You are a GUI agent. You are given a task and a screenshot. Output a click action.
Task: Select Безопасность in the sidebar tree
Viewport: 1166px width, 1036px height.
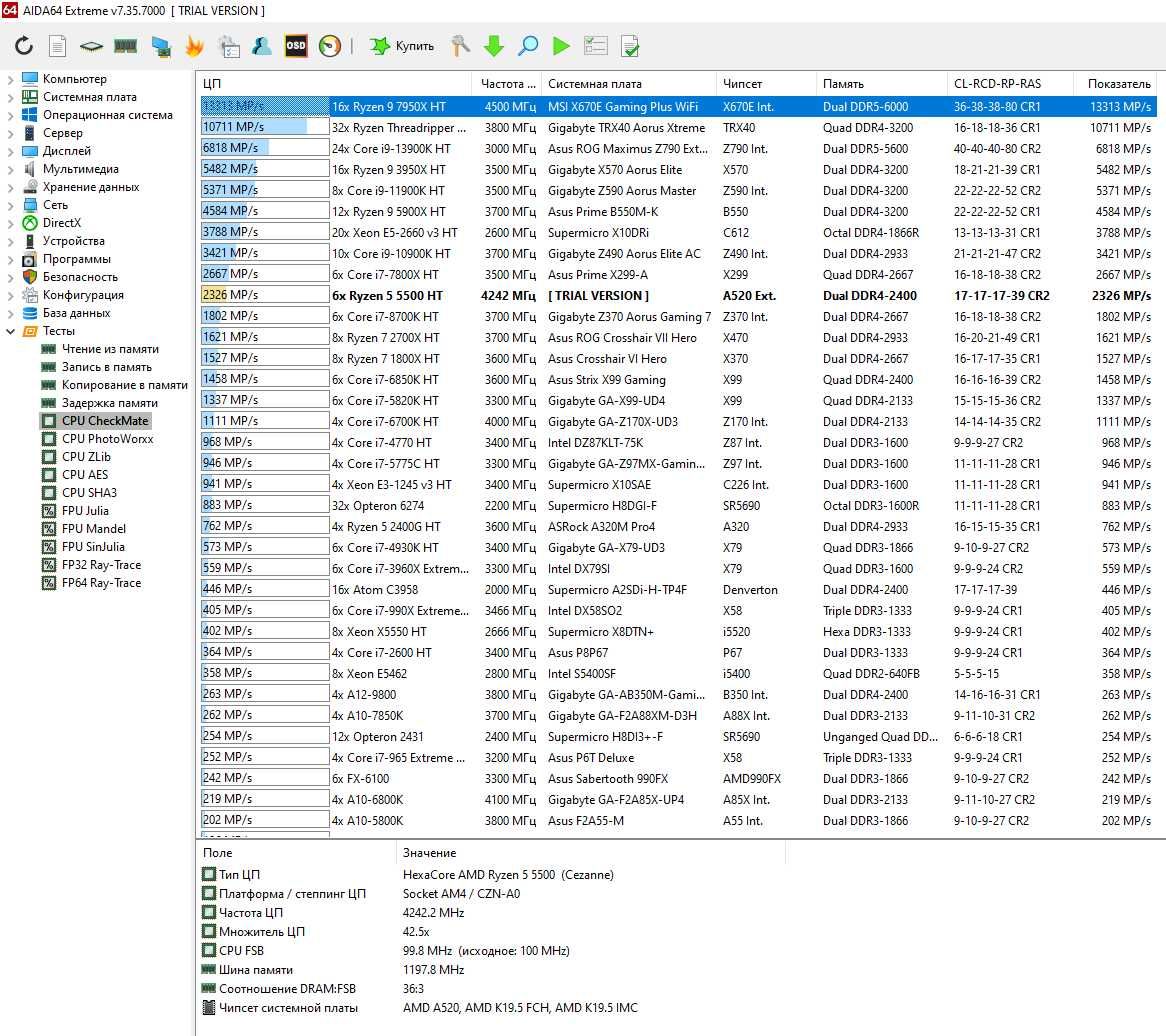tap(80, 277)
